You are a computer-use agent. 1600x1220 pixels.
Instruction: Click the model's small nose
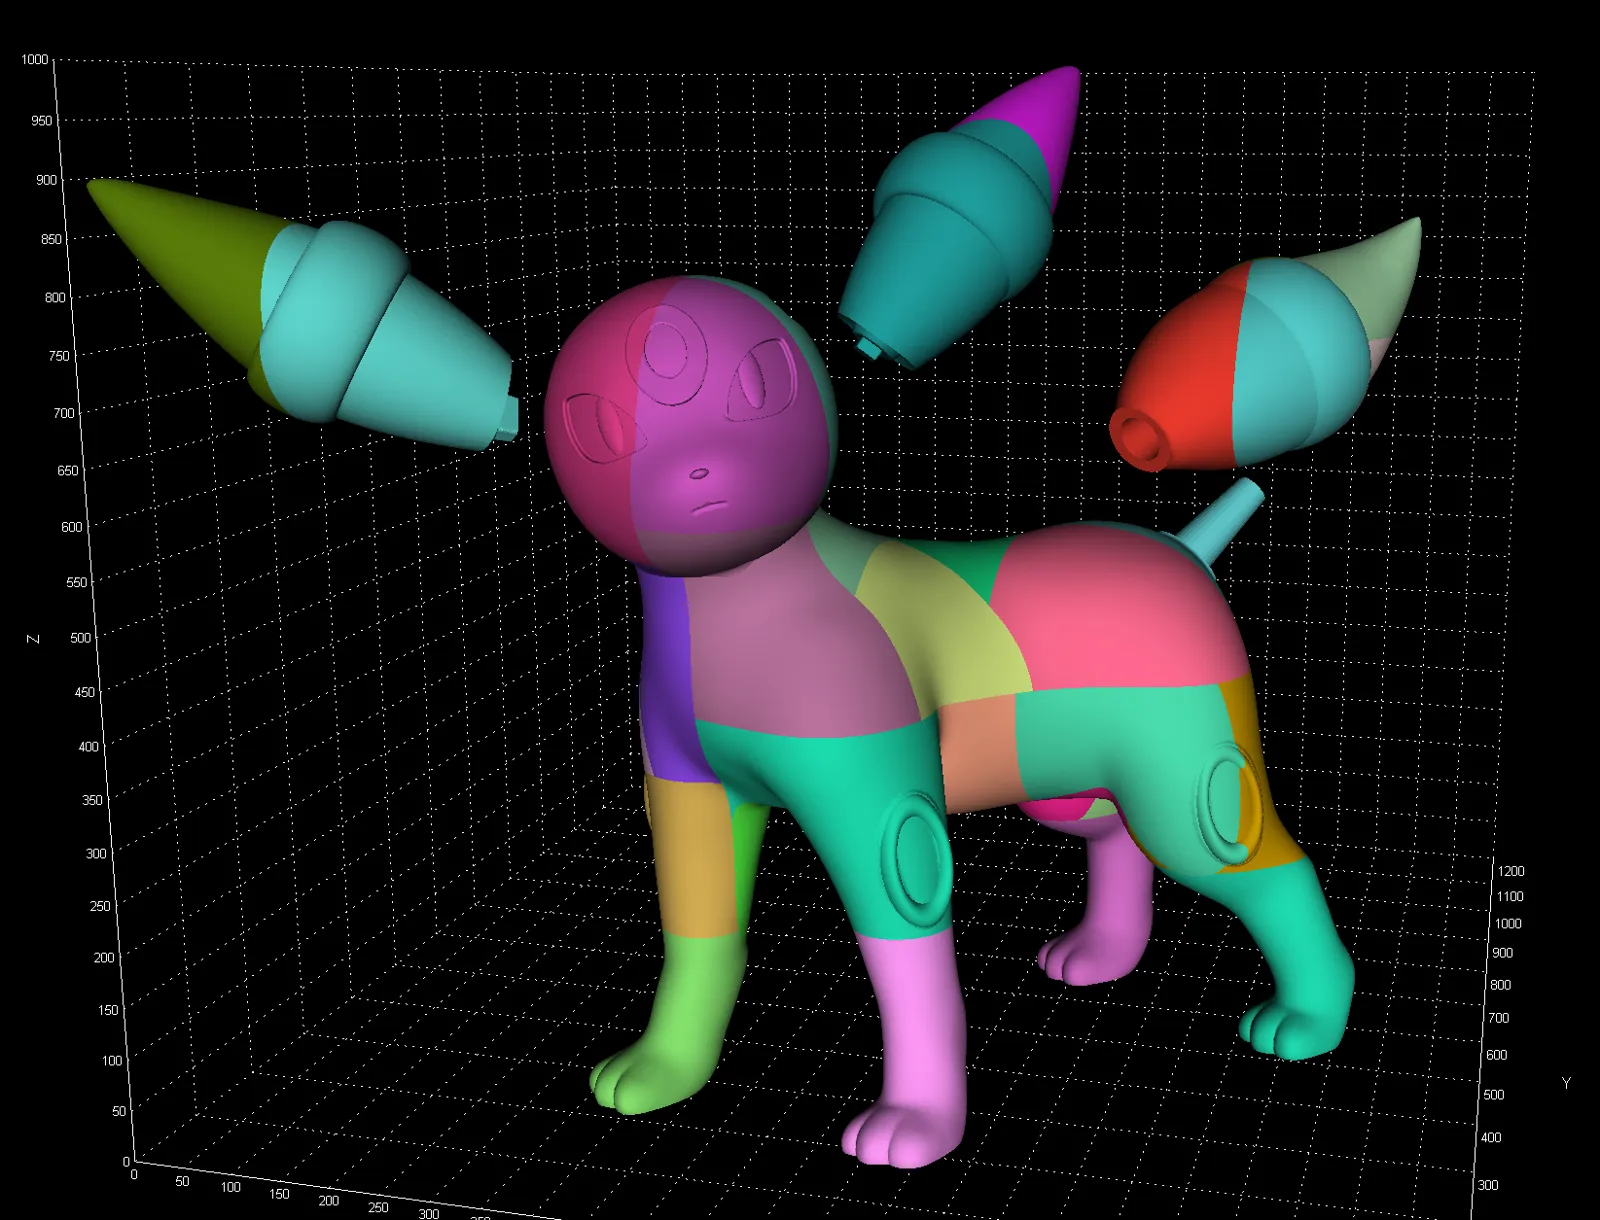699,474
